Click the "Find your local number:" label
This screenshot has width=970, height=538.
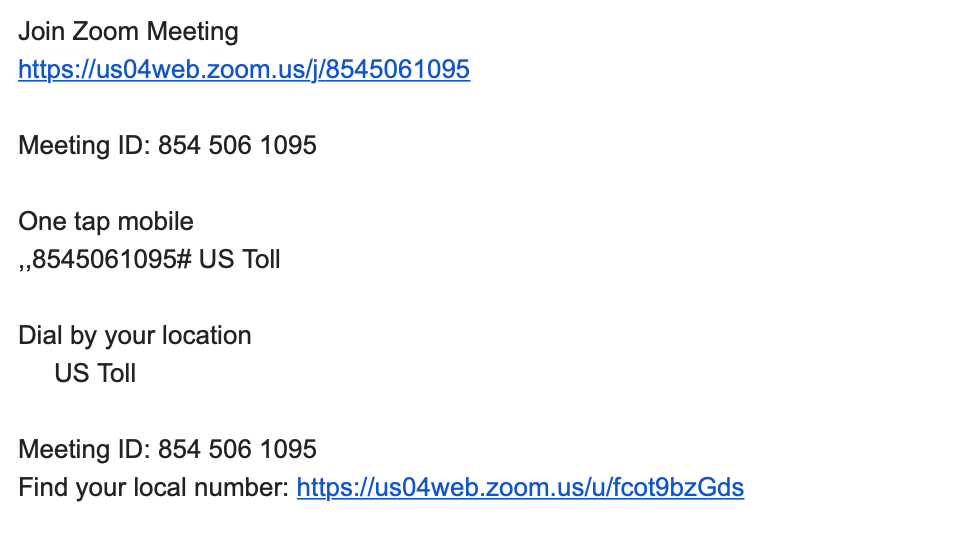tap(154, 487)
